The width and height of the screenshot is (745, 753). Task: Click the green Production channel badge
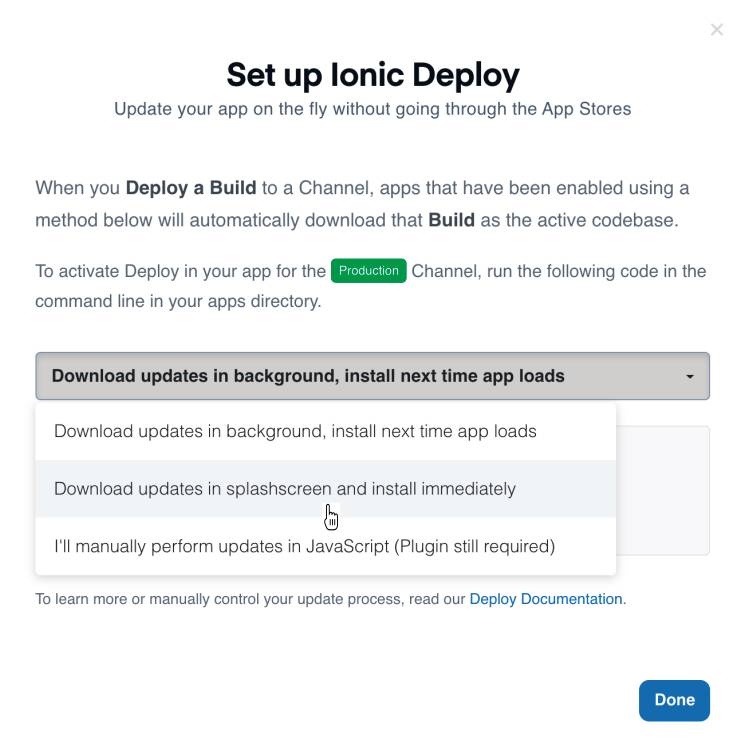coord(368,271)
